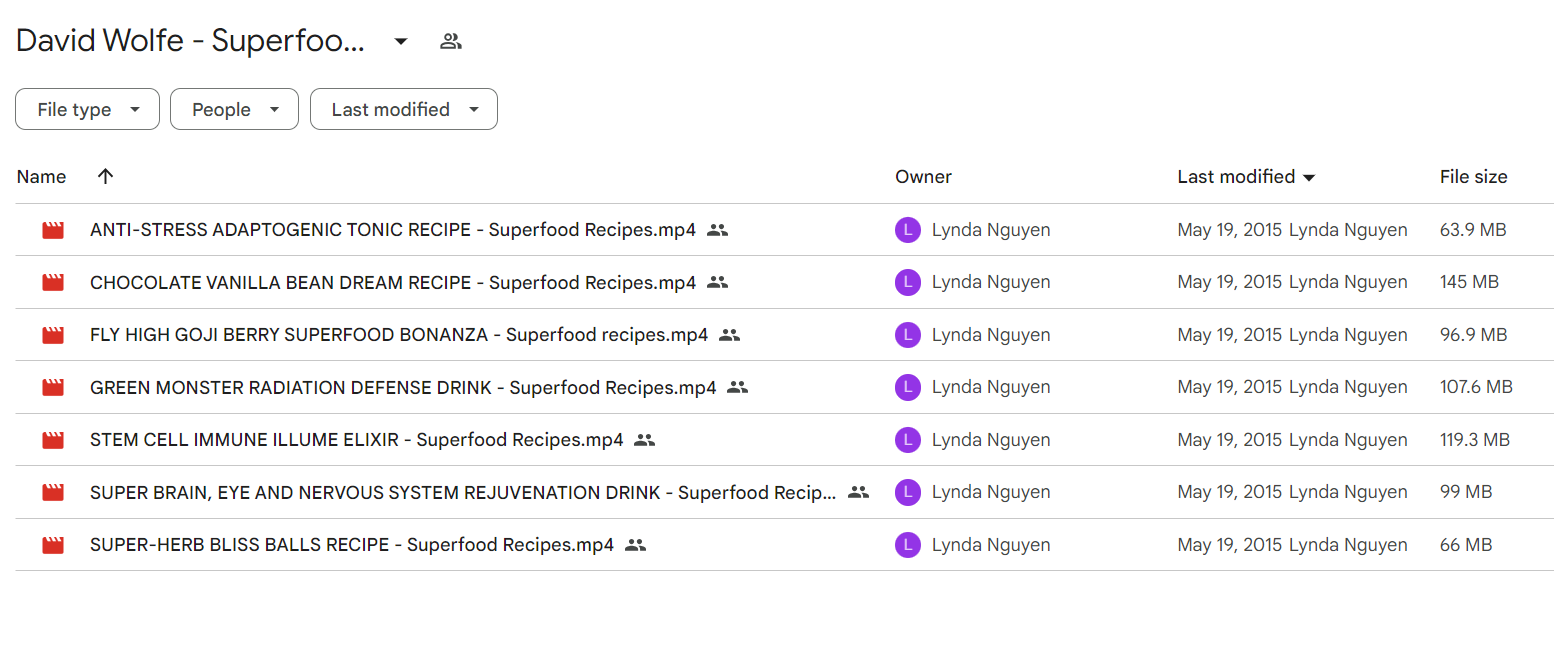Click owner avatar on GREEN MONSTER RADIATION row

pos(907,387)
